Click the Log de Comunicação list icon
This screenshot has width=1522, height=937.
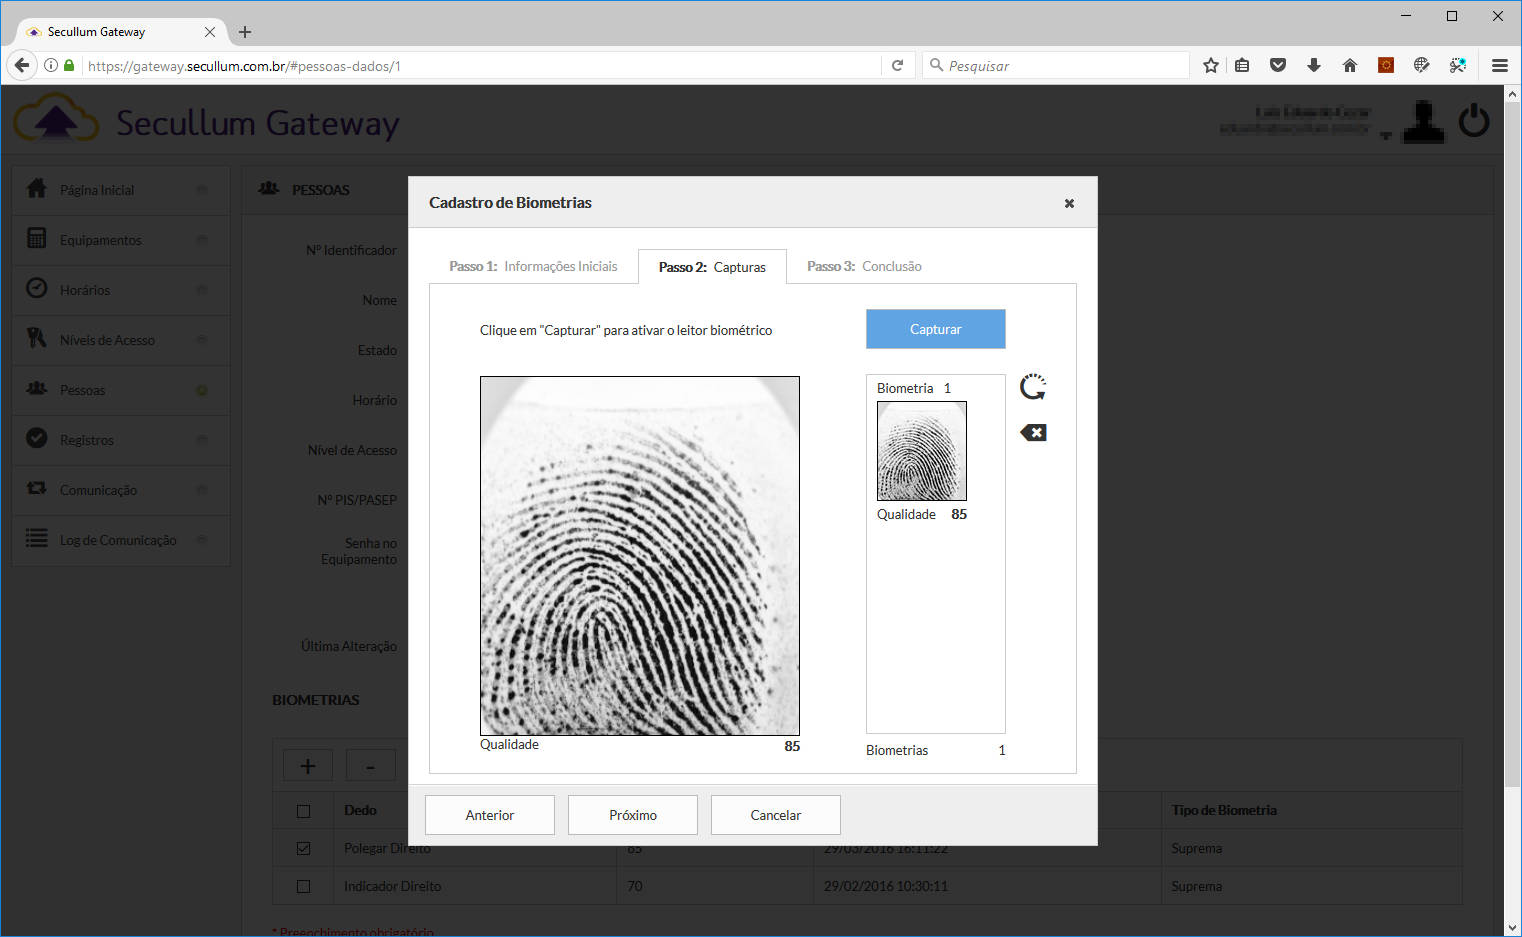coord(37,538)
